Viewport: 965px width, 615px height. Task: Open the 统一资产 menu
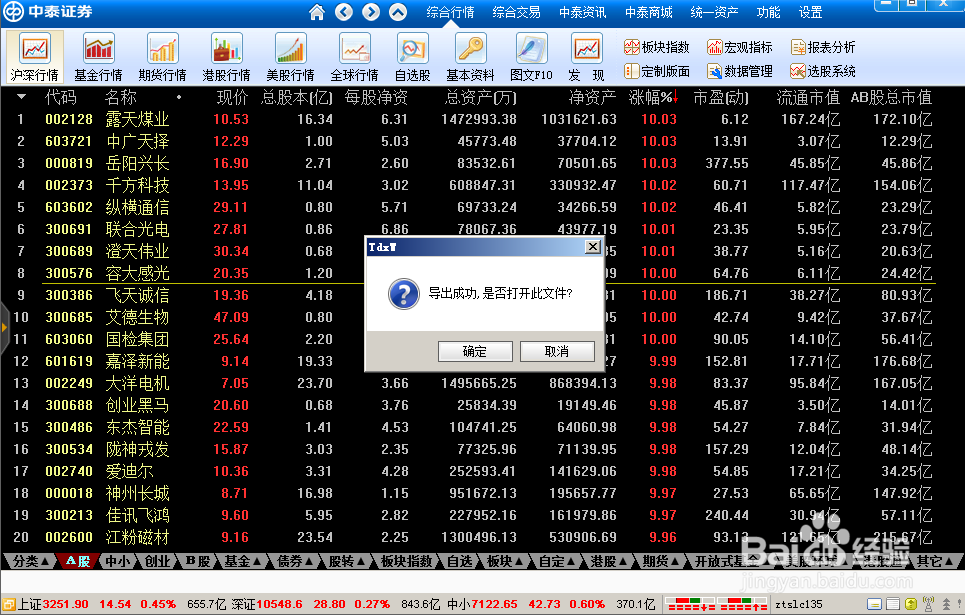tap(714, 12)
